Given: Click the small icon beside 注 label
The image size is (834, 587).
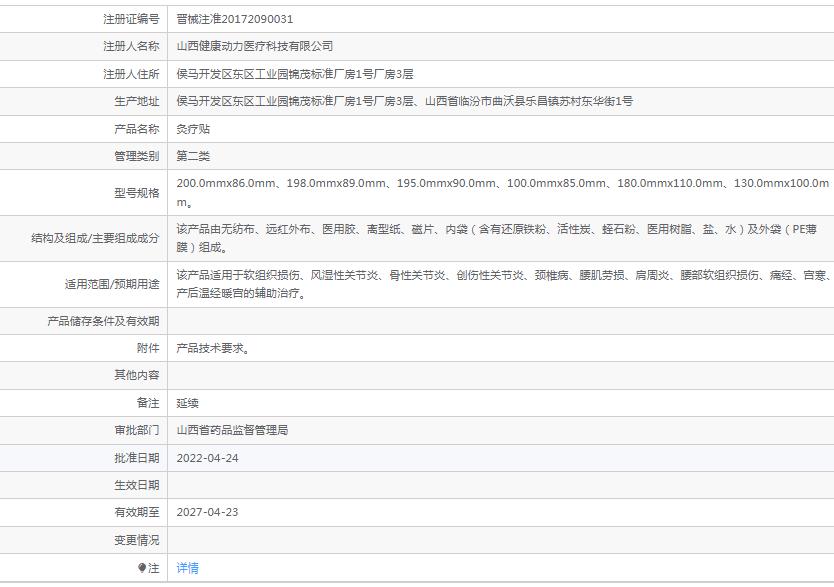Looking at the screenshot, I should pyautogui.click(x=141, y=568).
